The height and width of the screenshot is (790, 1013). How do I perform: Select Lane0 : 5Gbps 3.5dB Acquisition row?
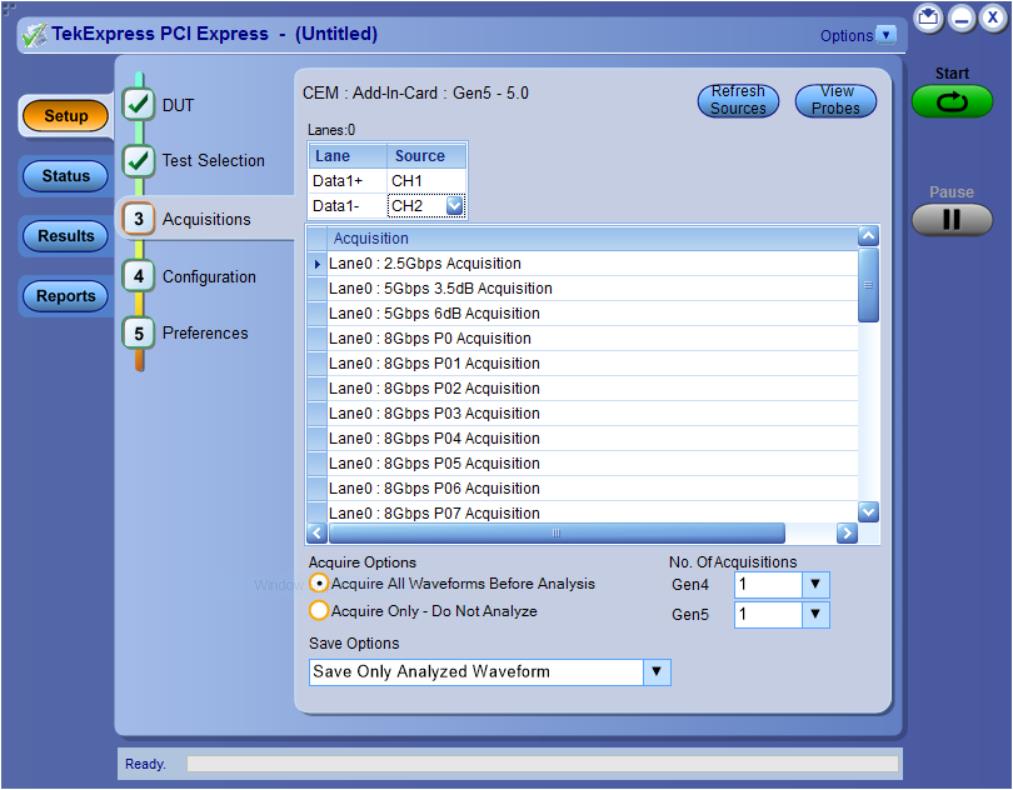592,289
